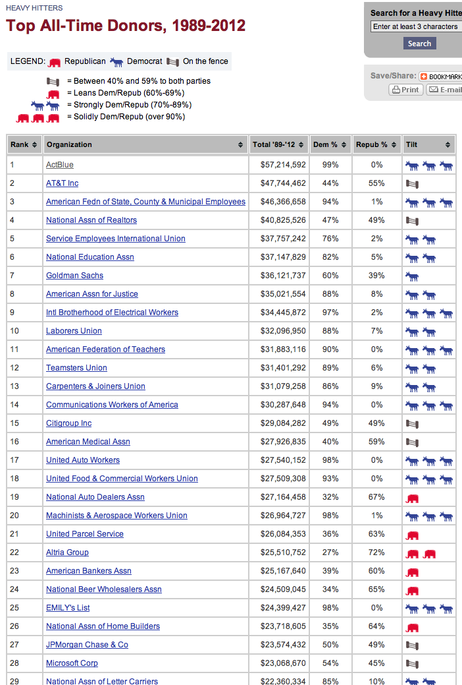Viewport: 462px width, 685px height.
Task: Focus the Heavy Hitter search input field
Action: coord(416,27)
